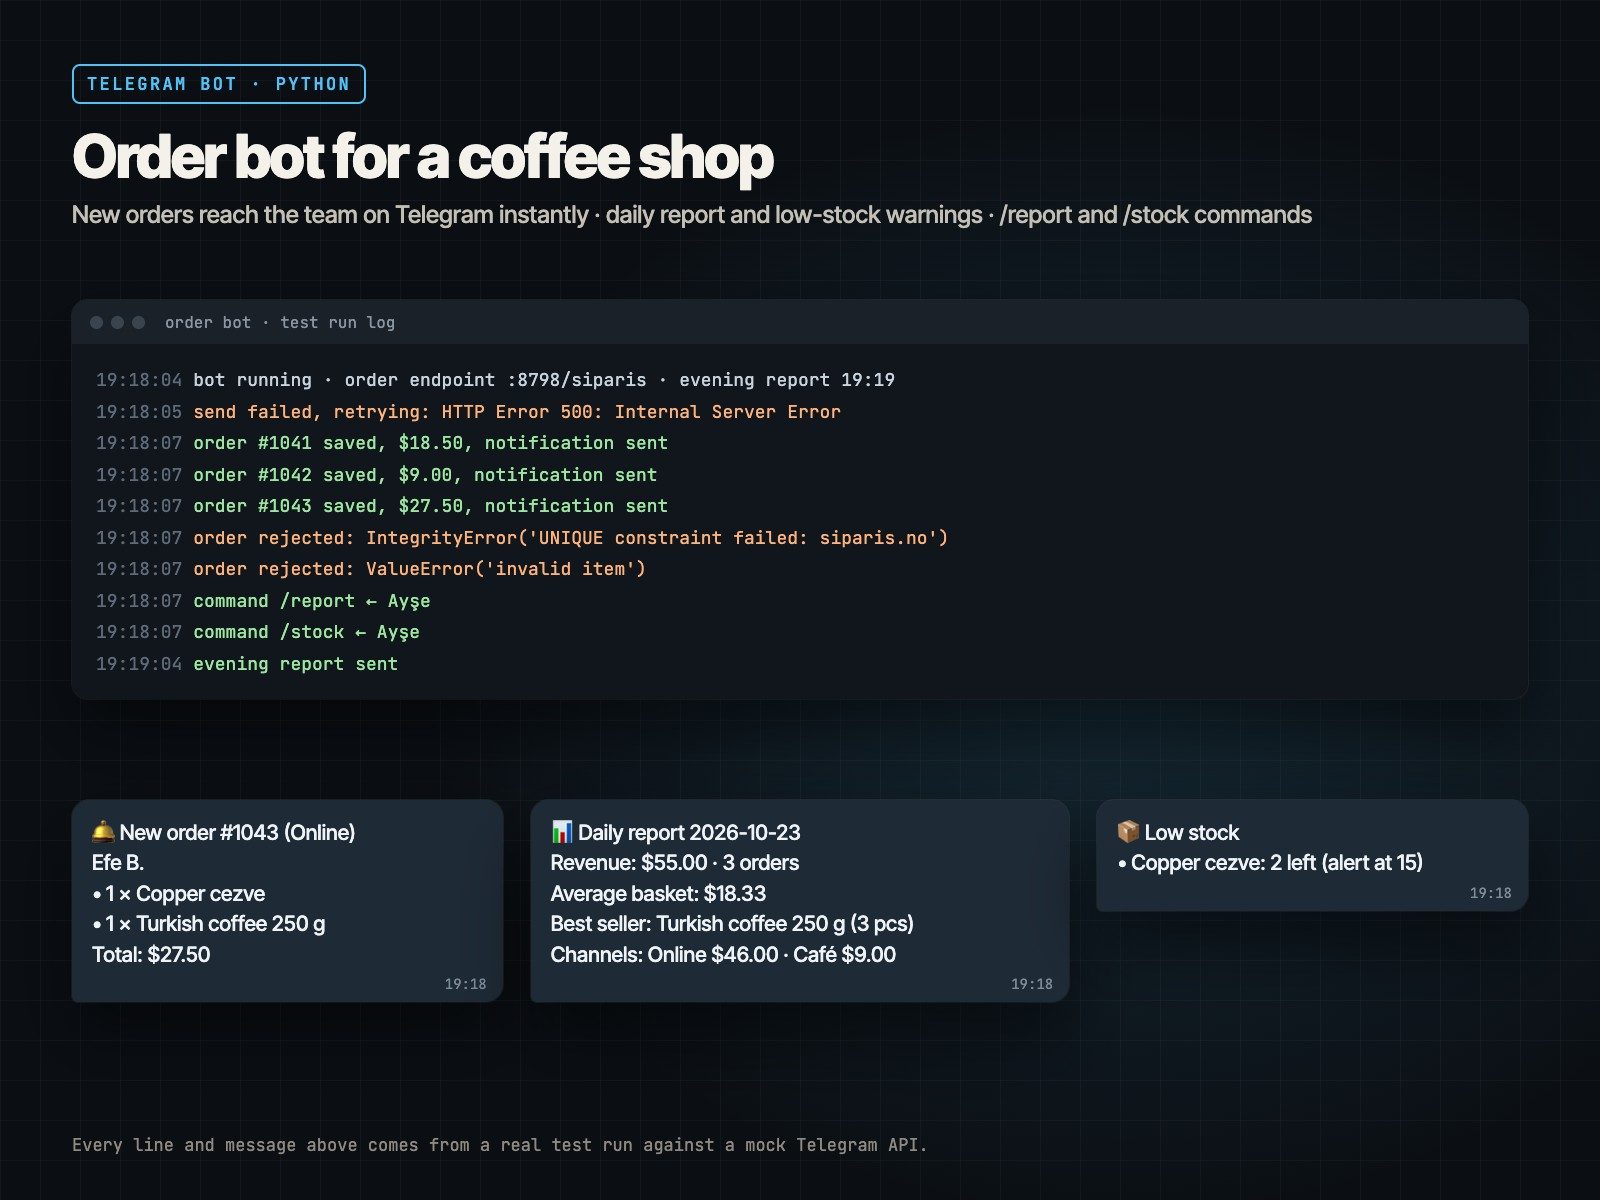Select 'Copper cezve: 2 left (alert at 15)'
1600x1200 pixels.
coord(1270,863)
